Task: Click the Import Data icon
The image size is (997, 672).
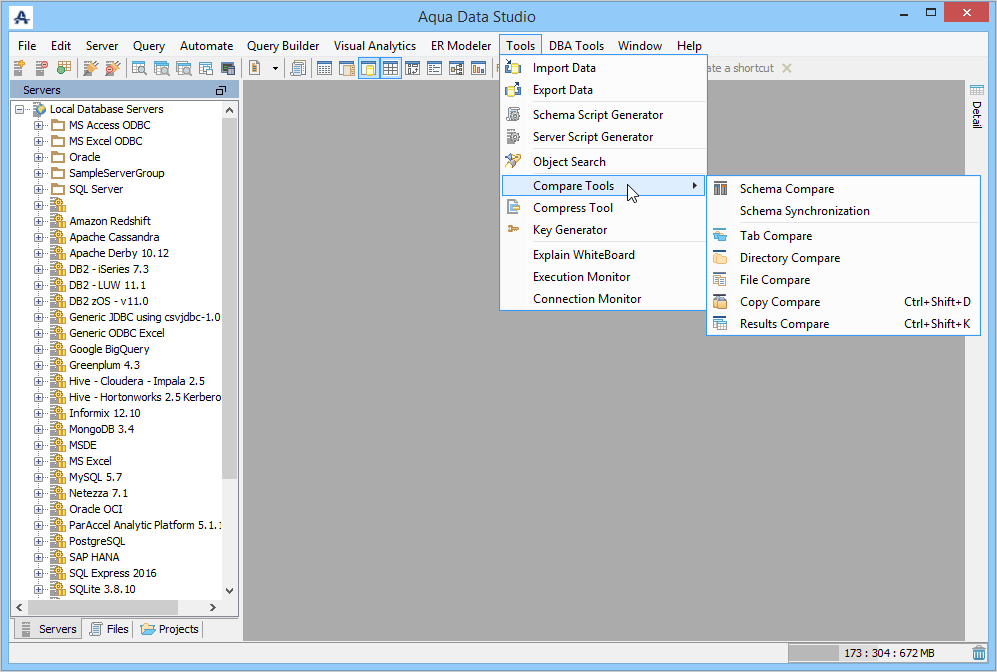Action: pos(513,67)
